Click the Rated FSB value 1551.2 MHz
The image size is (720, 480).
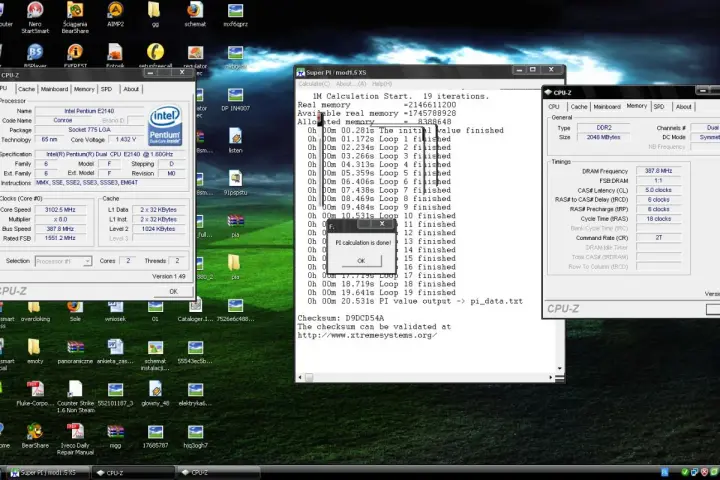coord(60,238)
